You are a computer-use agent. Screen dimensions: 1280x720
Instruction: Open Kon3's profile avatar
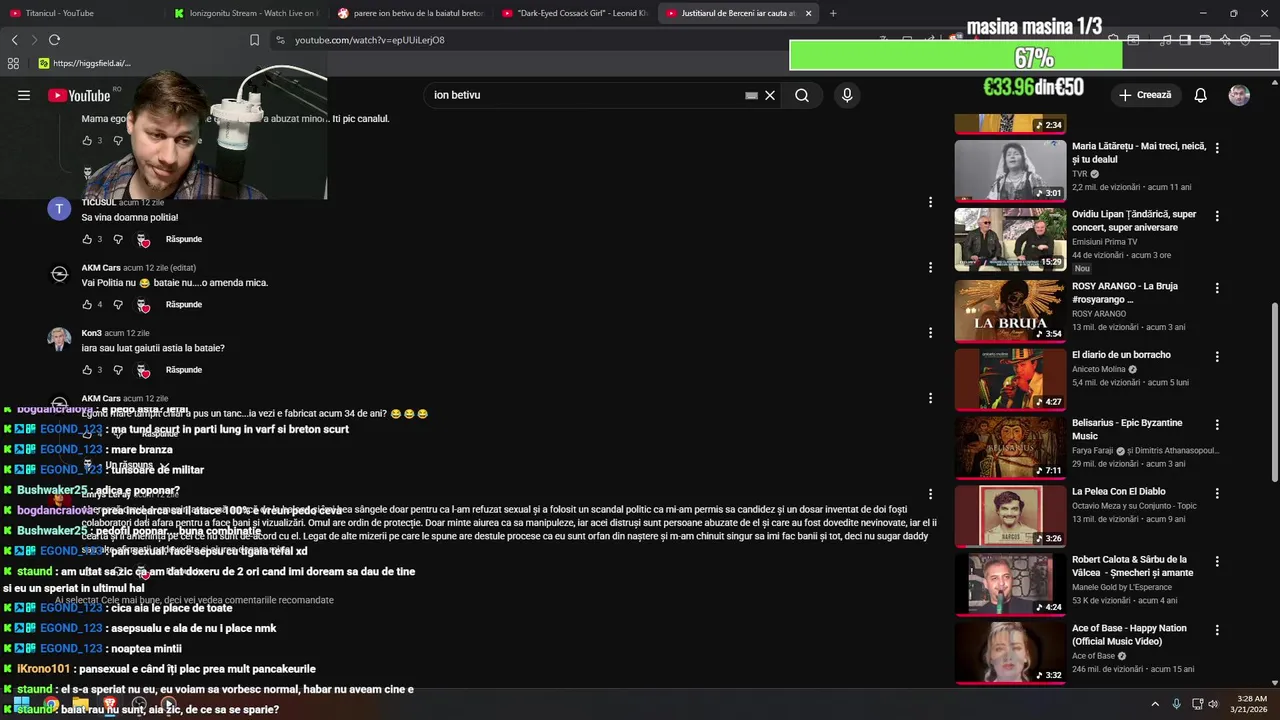click(x=59, y=339)
